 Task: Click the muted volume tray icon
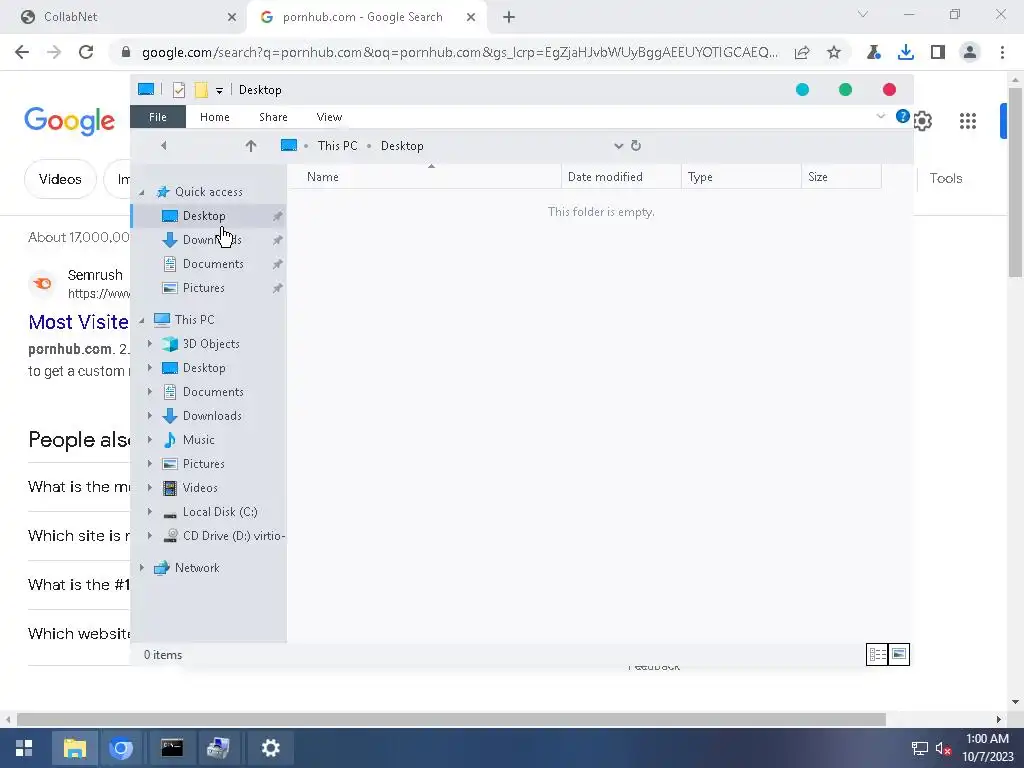coord(943,748)
